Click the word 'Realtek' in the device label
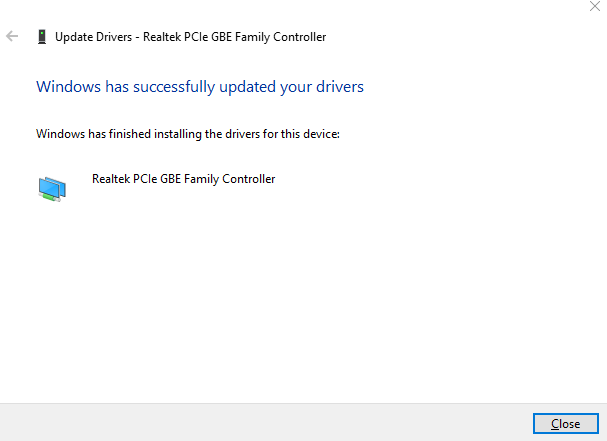 click(110, 179)
